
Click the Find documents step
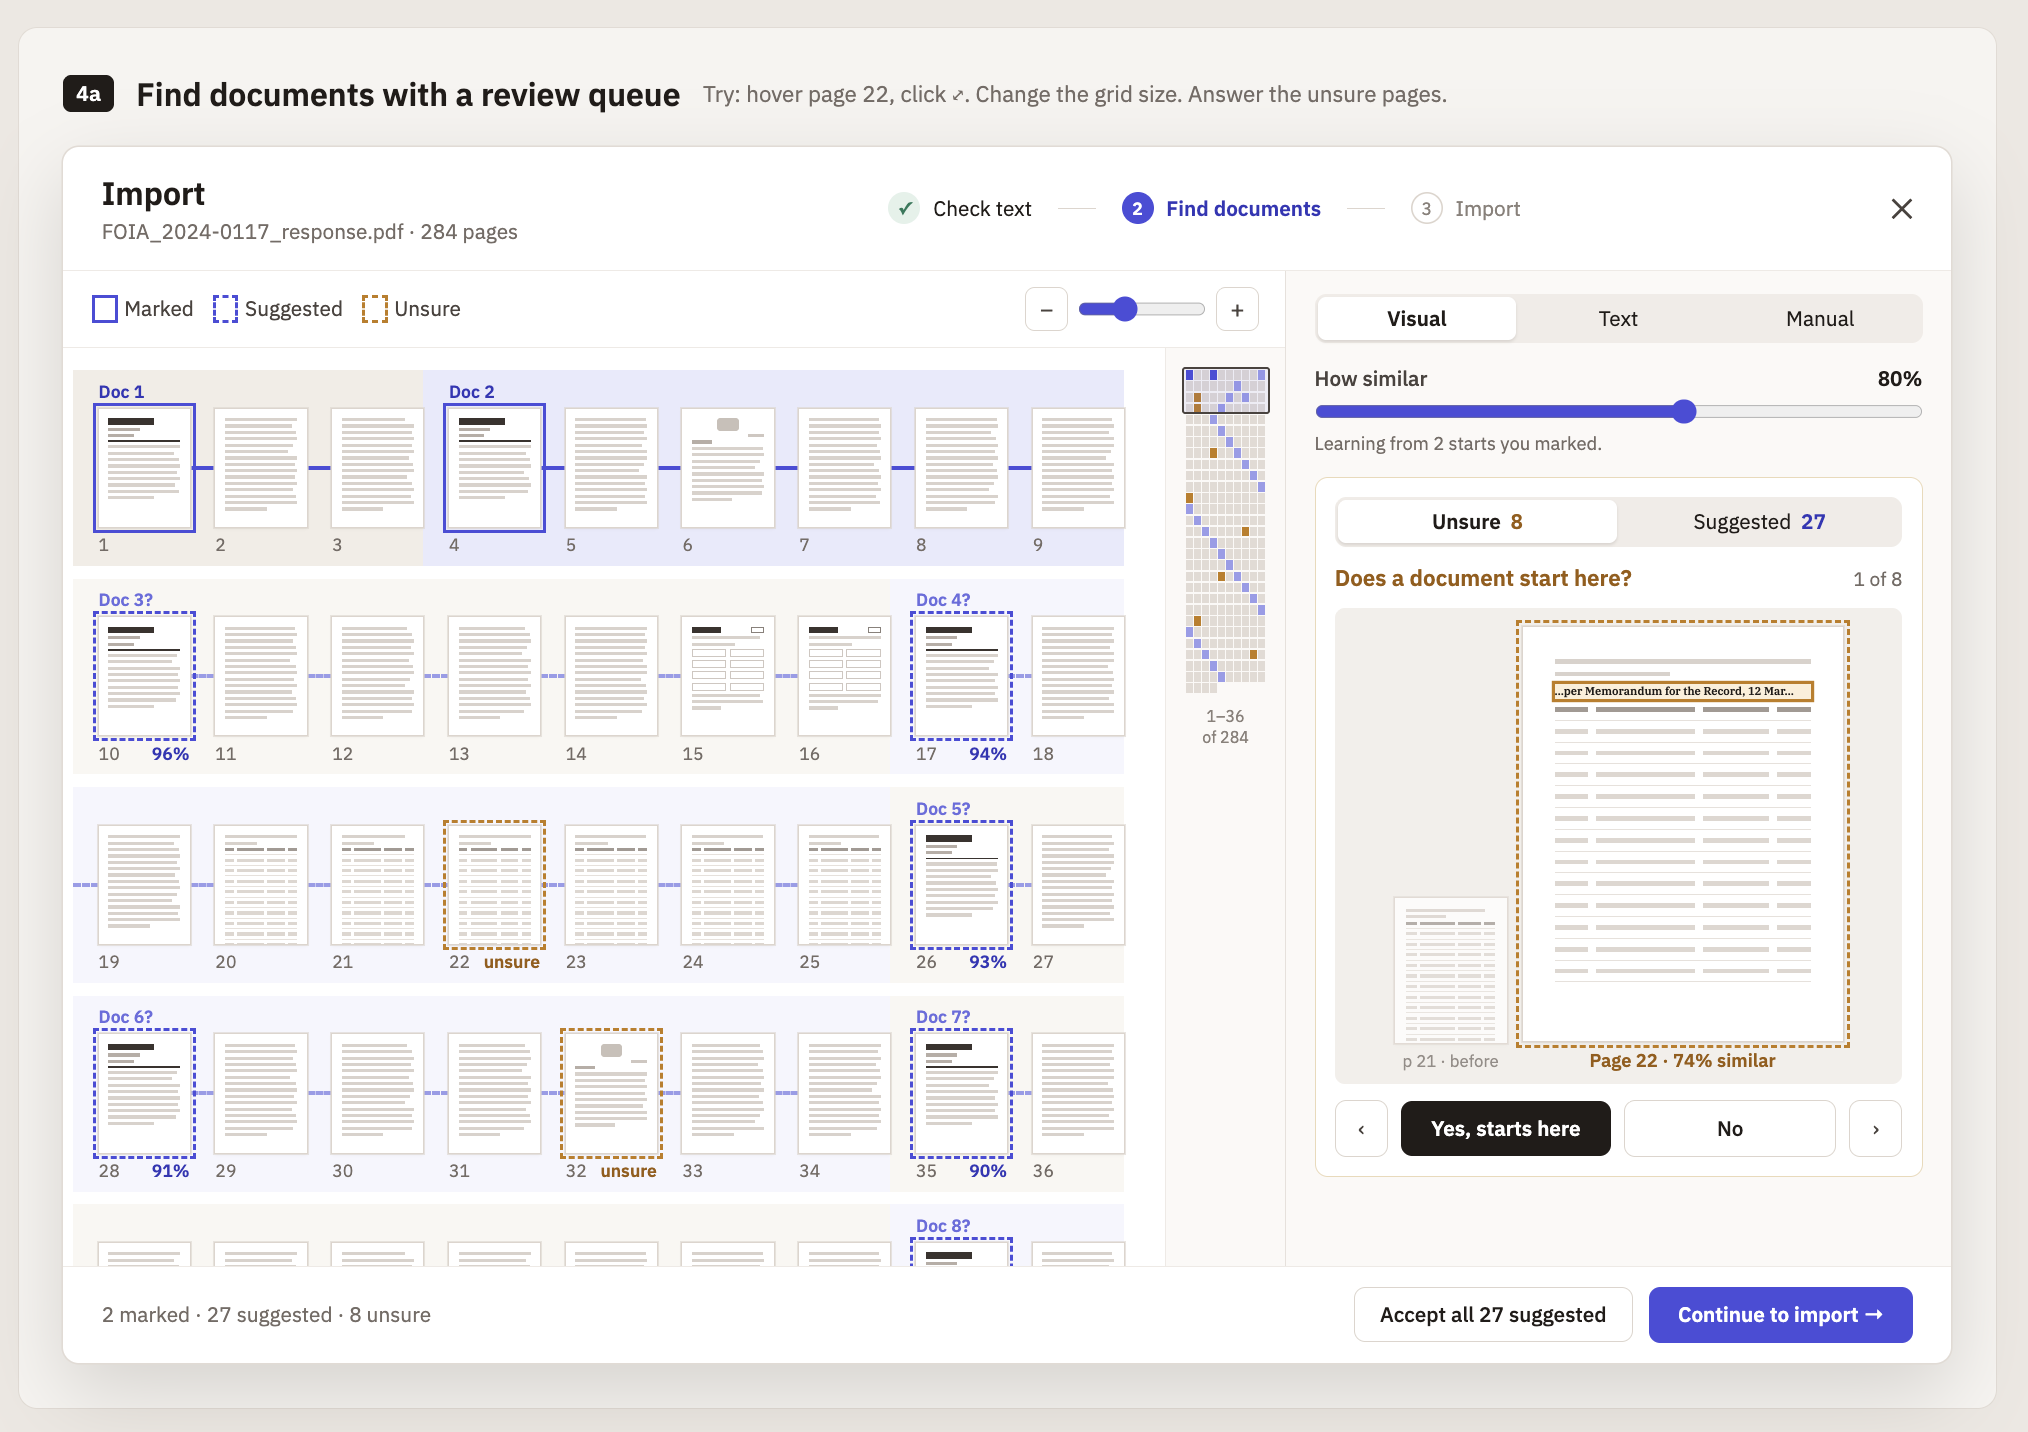tap(1221, 209)
